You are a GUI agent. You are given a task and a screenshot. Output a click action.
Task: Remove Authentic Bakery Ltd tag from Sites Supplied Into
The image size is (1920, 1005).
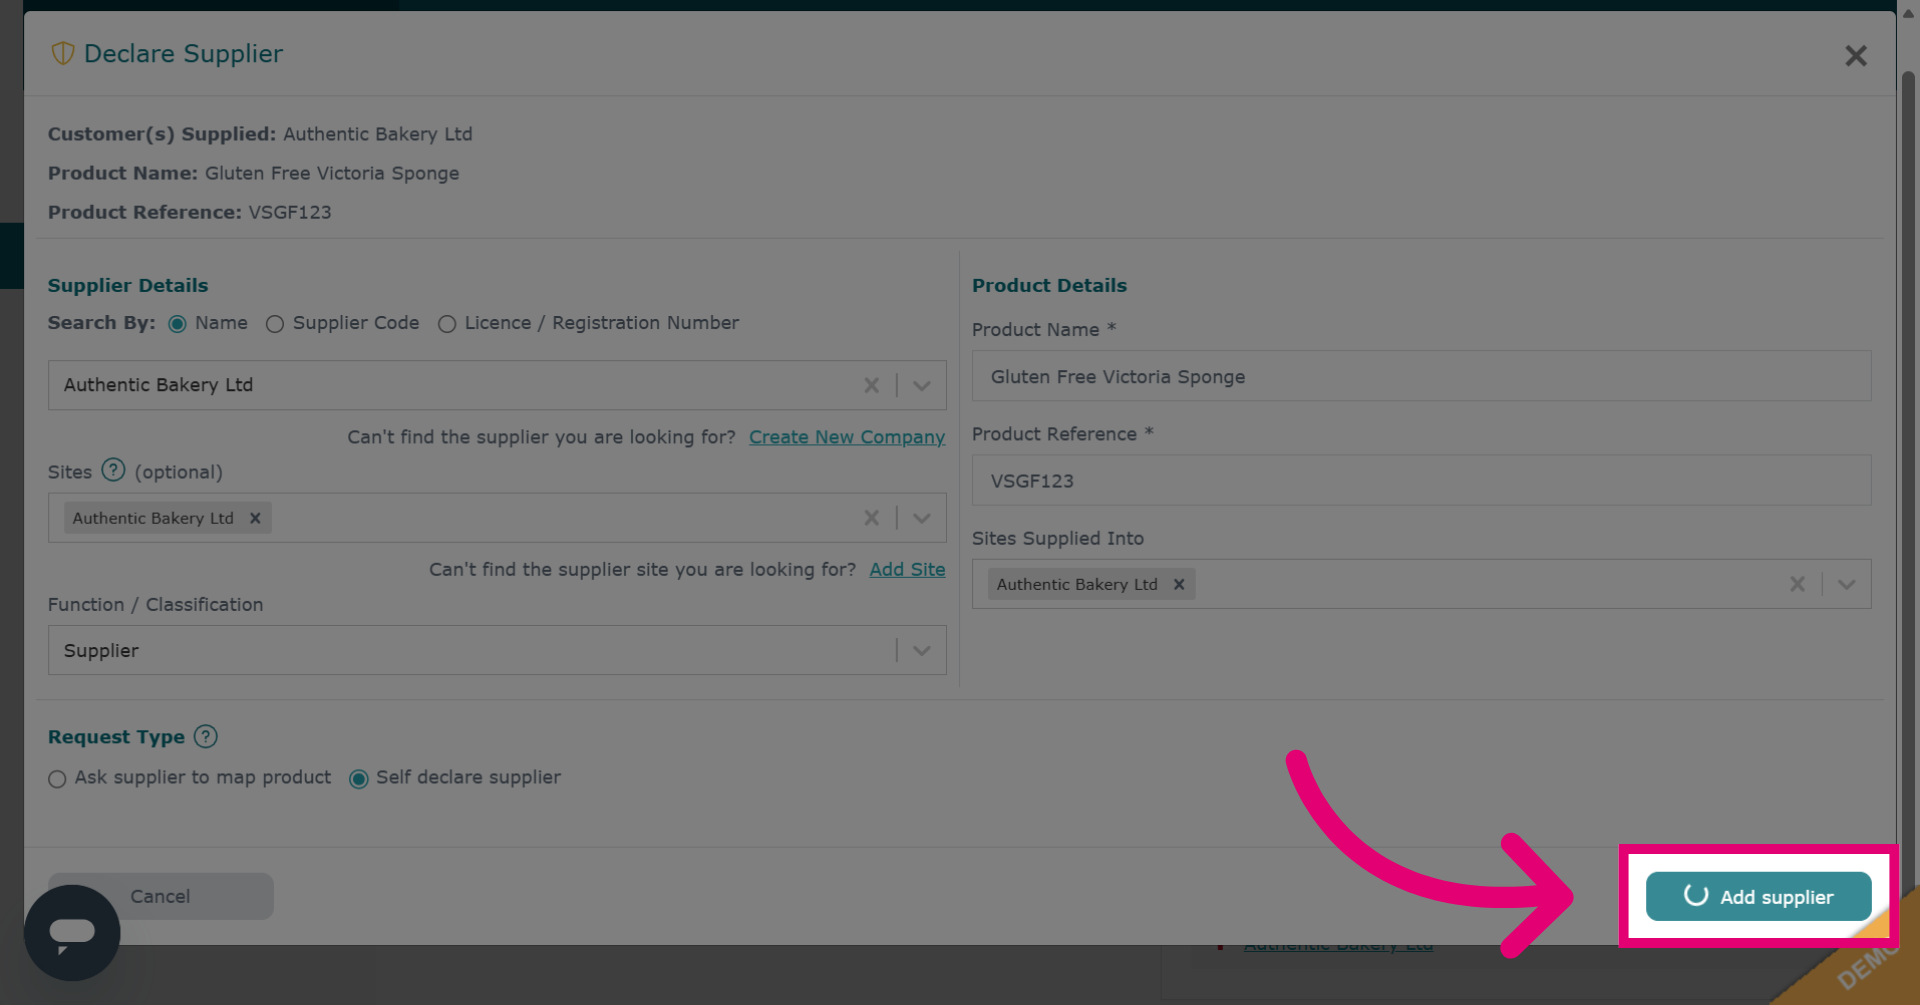(1179, 585)
